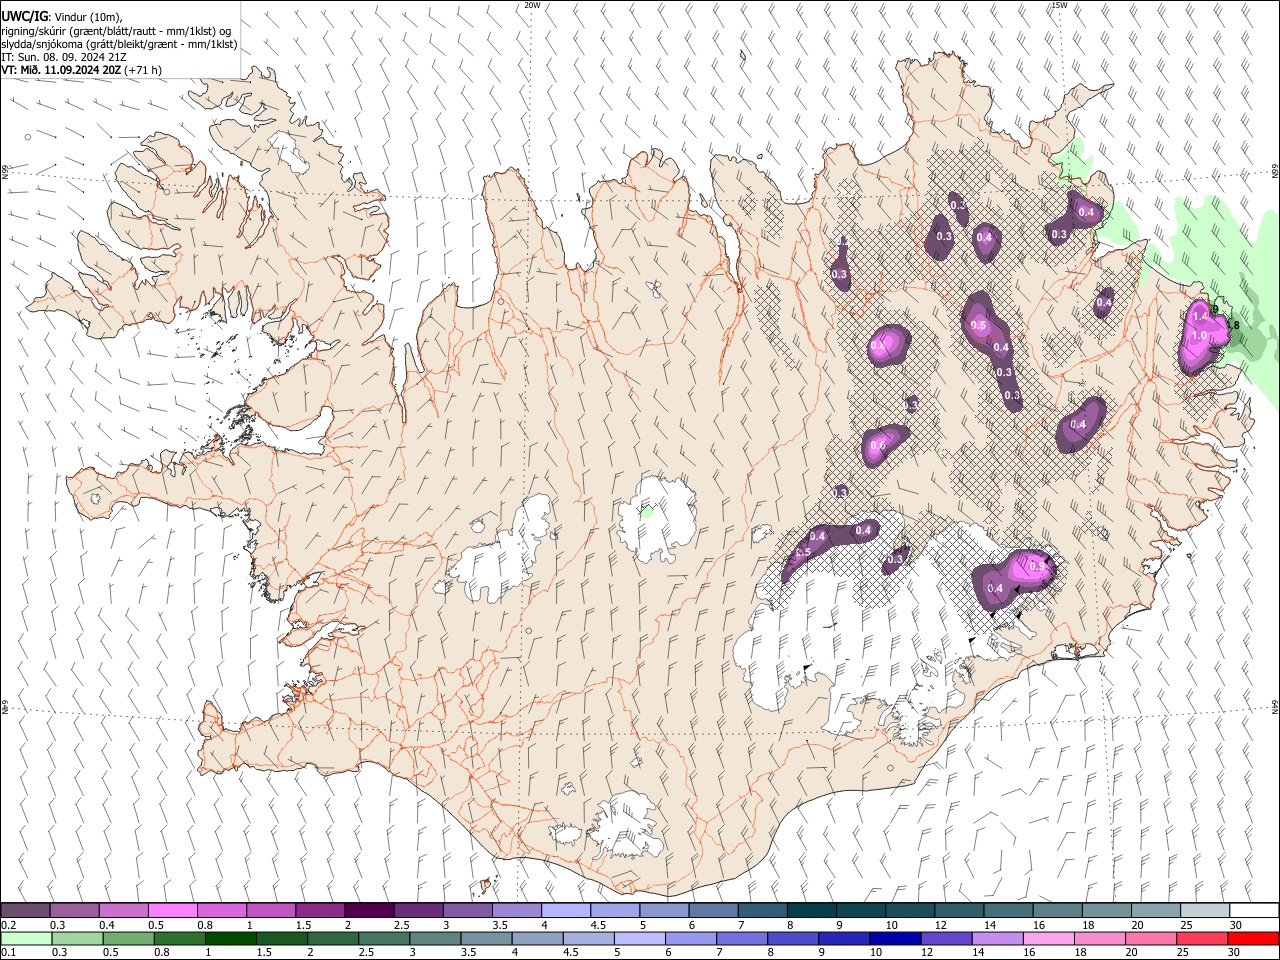Select the lower legend swatch starting at 0.5
The width and height of the screenshot is (1280, 960).
(x=128, y=938)
